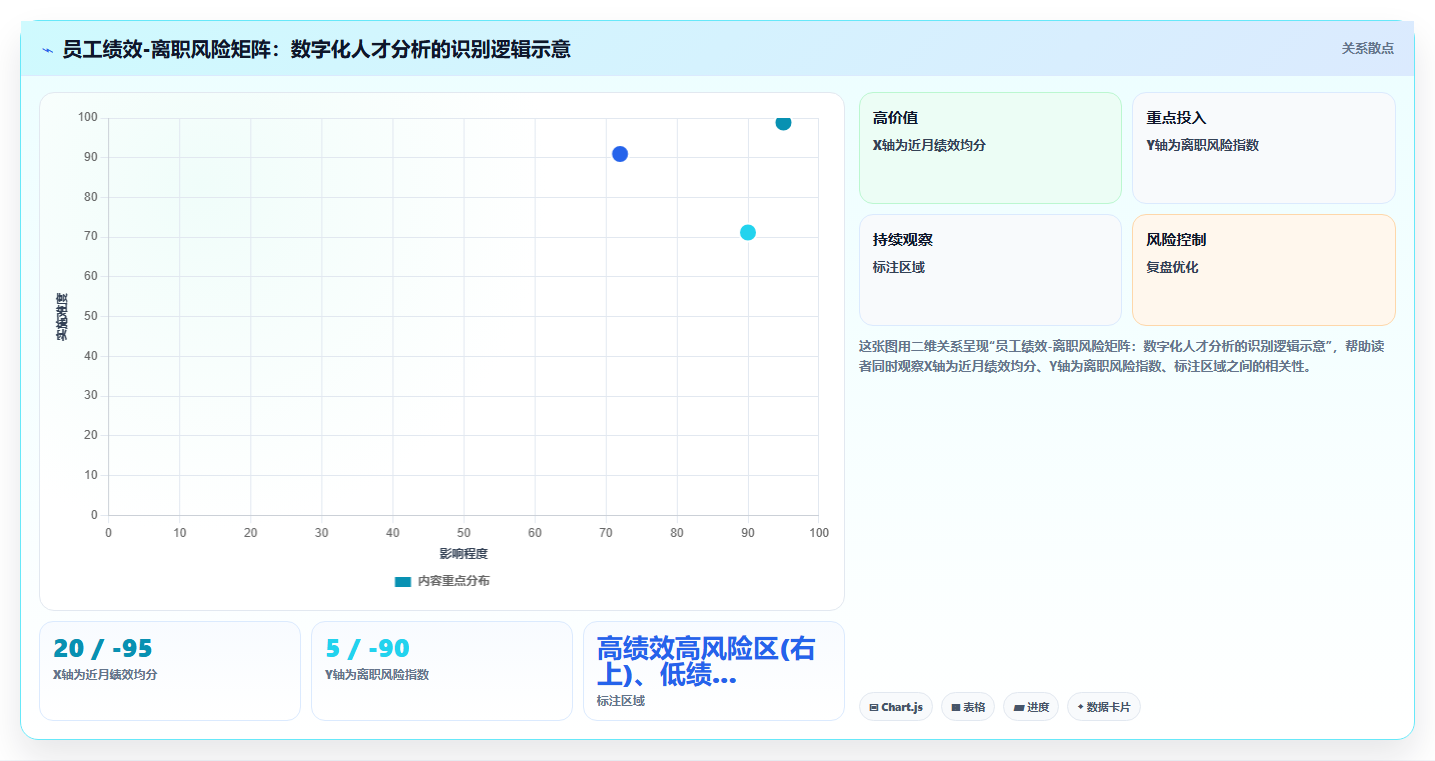Select the scatter point at x 72
The width and height of the screenshot is (1435, 761).
point(620,154)
